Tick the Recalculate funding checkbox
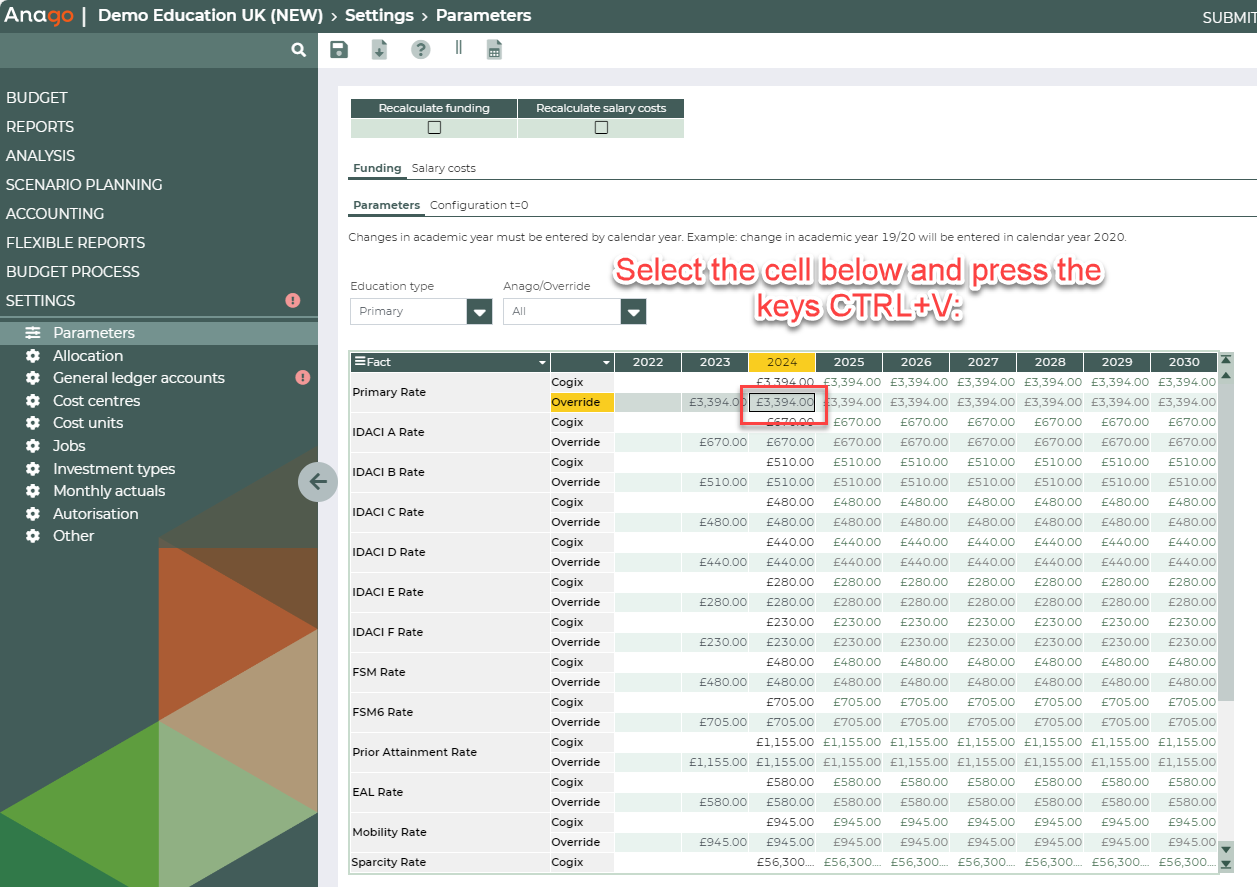 pyautogui.click(x=434, y=128)
